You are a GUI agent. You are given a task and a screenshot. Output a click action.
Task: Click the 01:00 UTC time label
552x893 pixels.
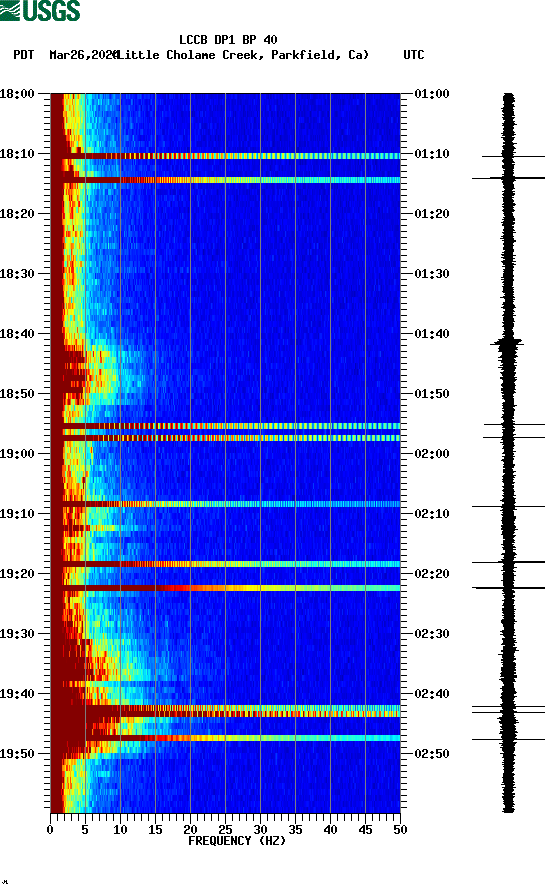coord(432,93)
